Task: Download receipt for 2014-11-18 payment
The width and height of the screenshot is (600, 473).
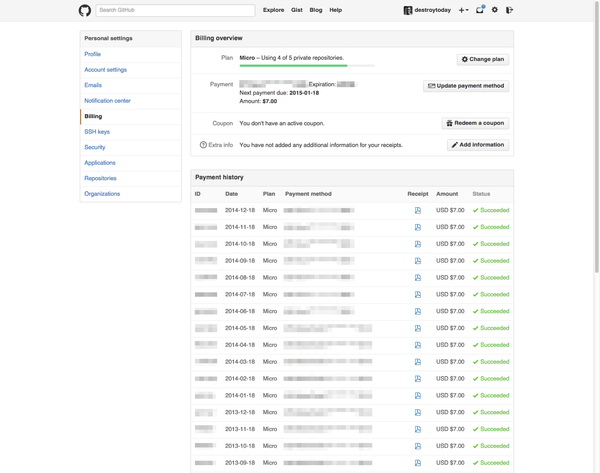Action: (418, 227)
